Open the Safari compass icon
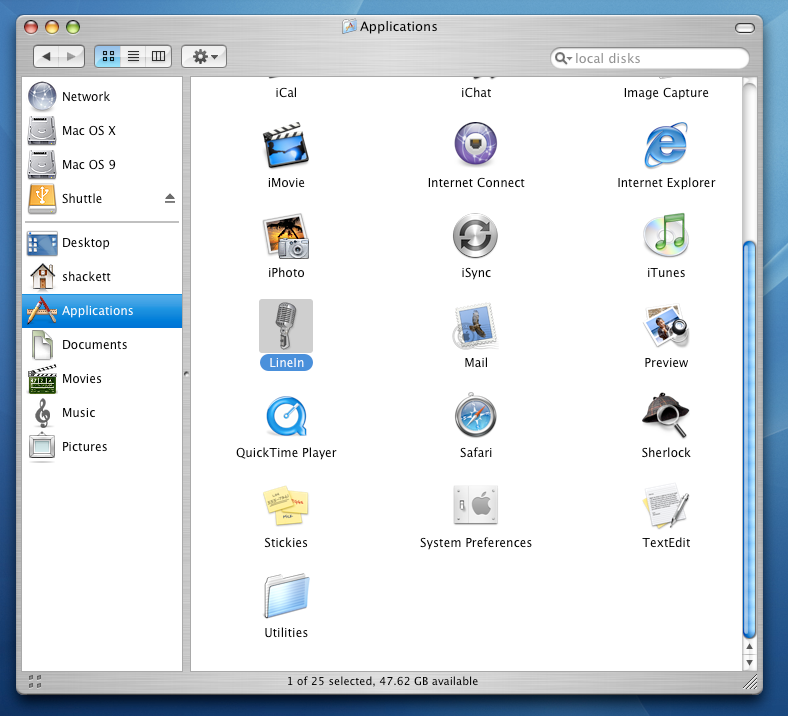 (x=475, y=416)
